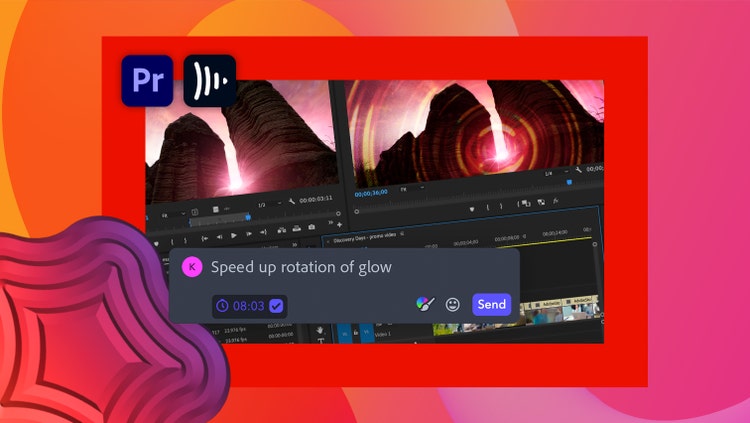The height and width of the screenshot is (423, 750).
Task: Send the comment with Send button
Action: 492,304
